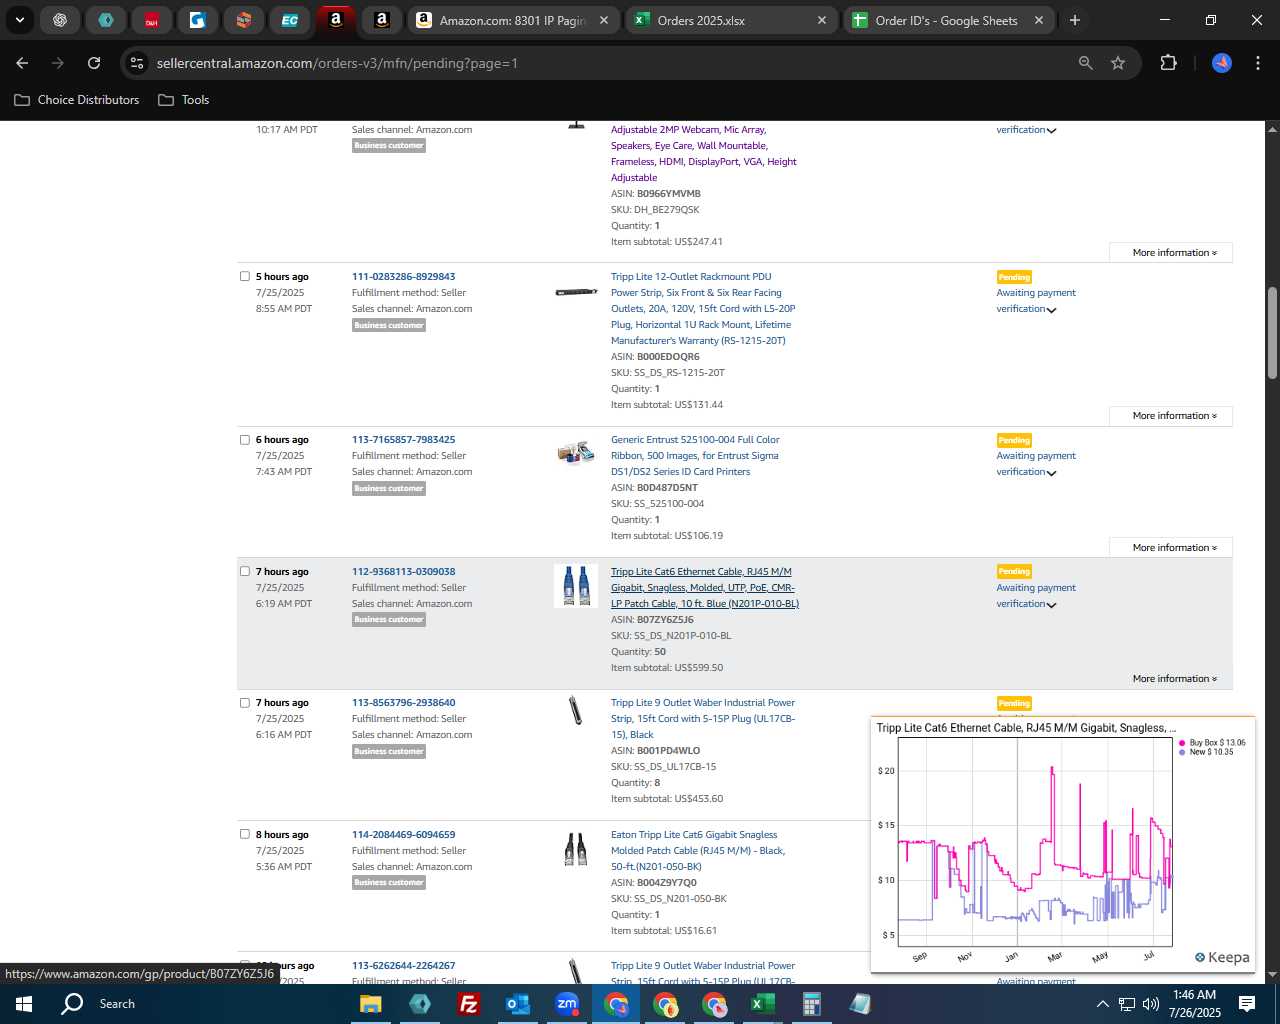Open Chrome three-dot menu
The width and height of the screenshot is (1280, 1024).
tap(1257, 63)
